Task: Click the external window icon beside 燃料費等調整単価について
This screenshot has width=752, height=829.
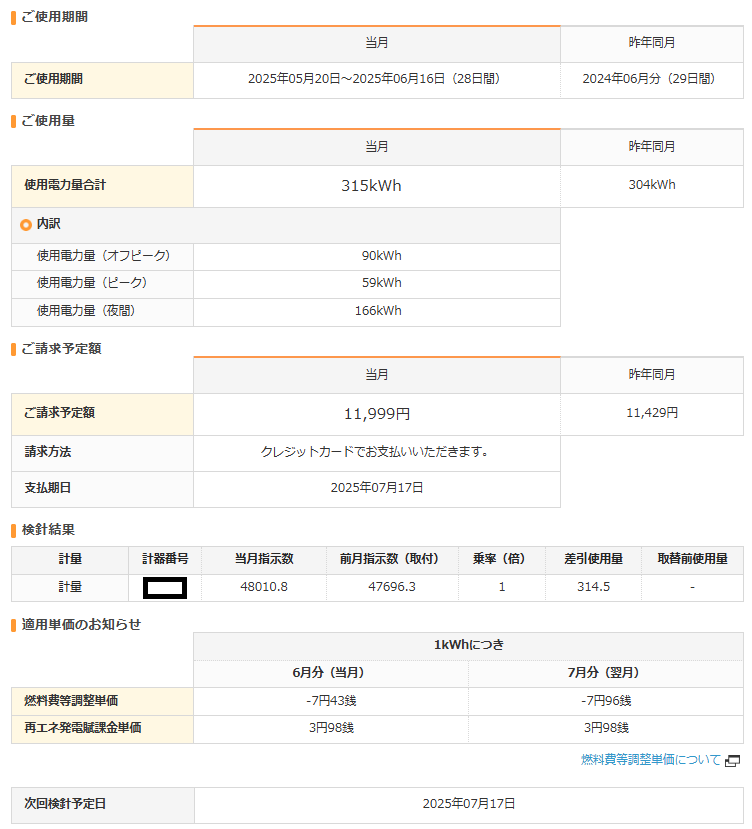Action: 732,761
